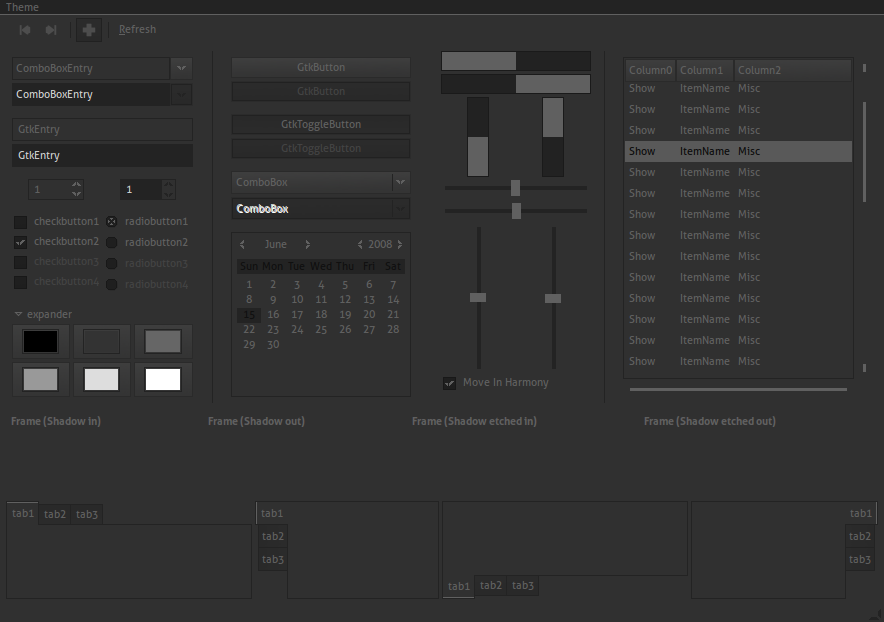Viewport: 884px width, 622px height.
Task: Switch to tab2 in right-tab notebook
Action: pyautogui.click(x=860, y=536)
